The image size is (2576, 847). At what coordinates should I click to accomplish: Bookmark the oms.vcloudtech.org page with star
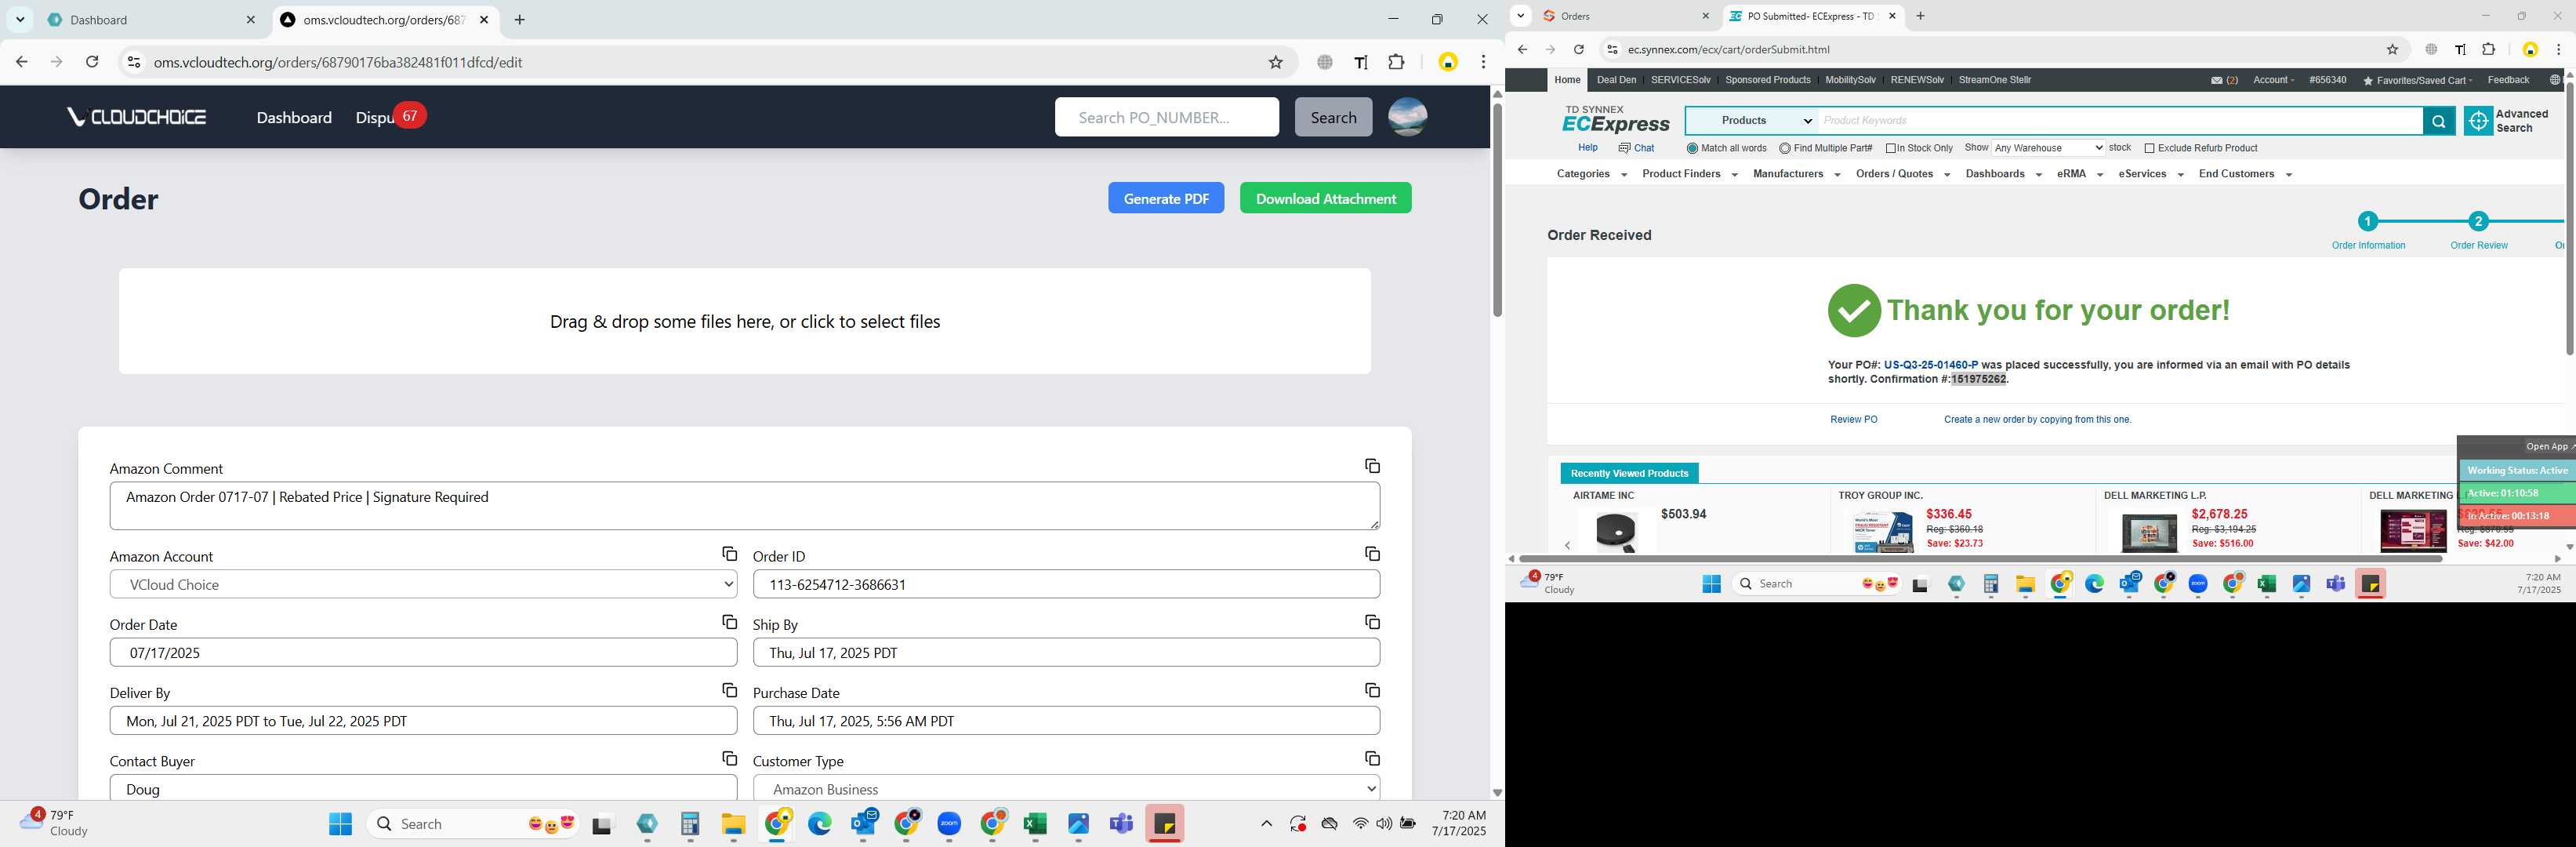pyautogui.click(x=1275, y=62)
